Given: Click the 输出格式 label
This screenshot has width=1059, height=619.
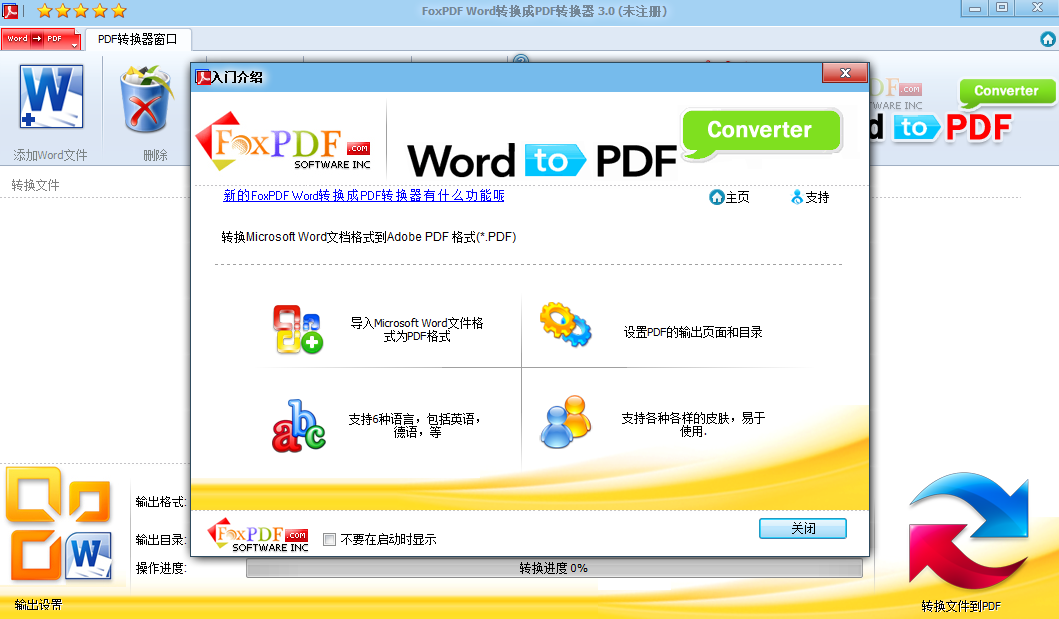Looking at the screenshot, I should (161, 502).
